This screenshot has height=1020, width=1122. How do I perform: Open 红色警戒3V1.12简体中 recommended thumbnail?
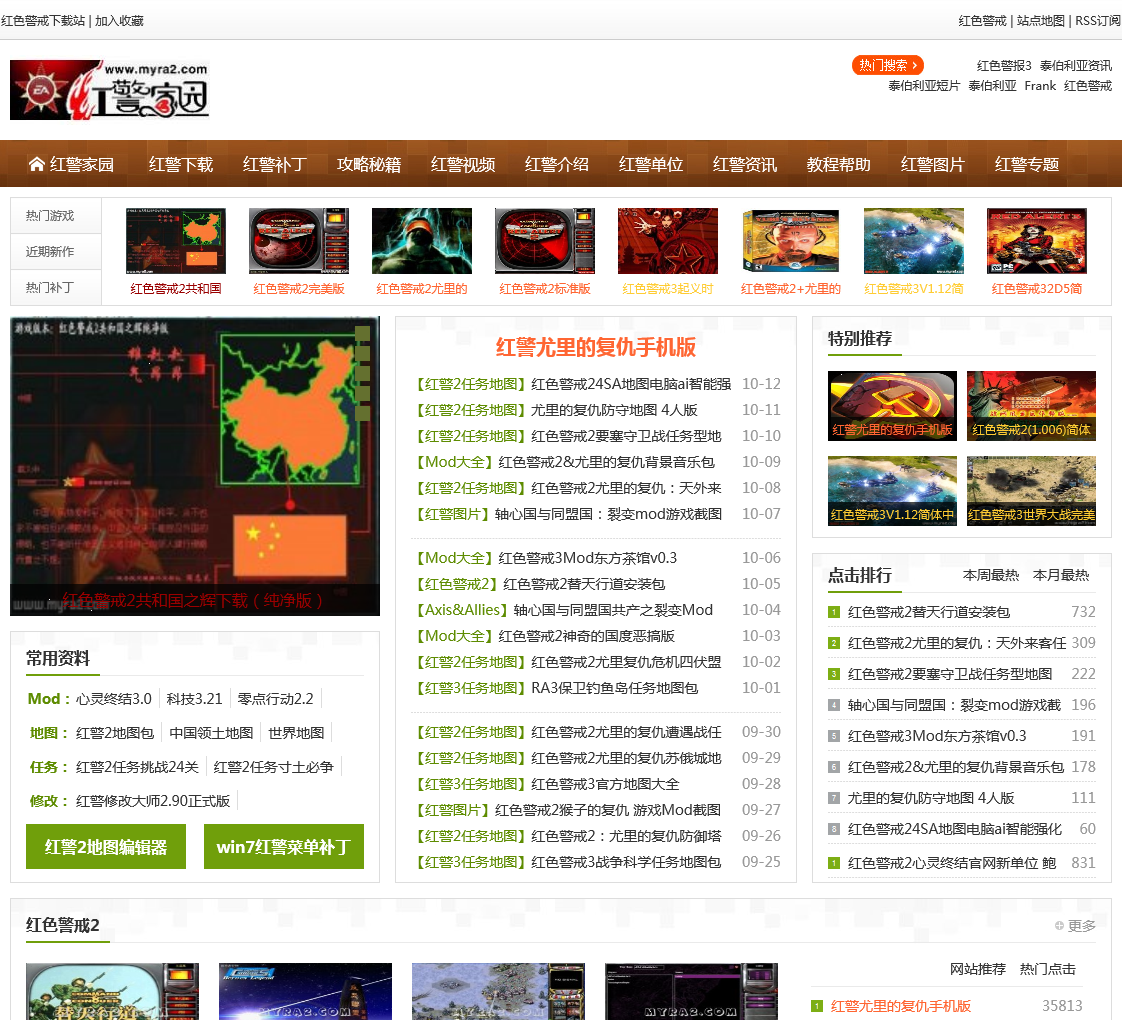892,491
